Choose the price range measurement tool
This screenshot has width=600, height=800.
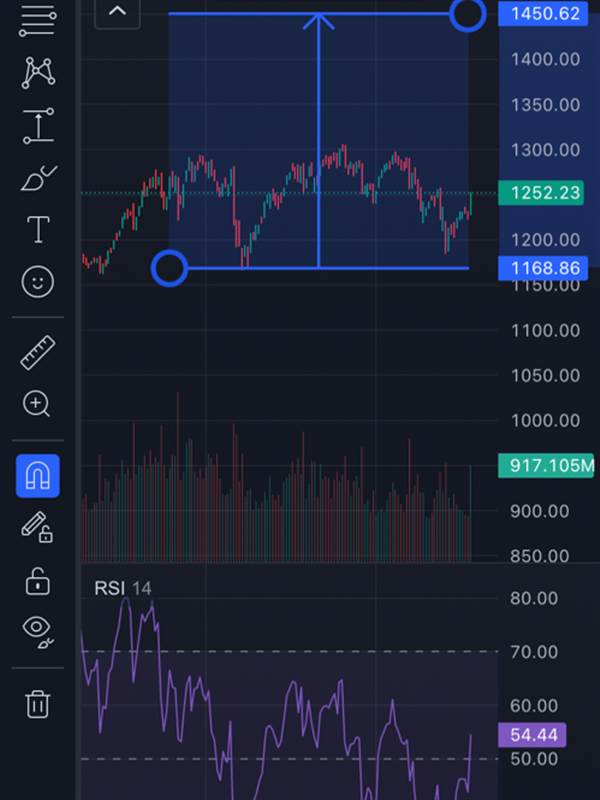tap(38, 125)
